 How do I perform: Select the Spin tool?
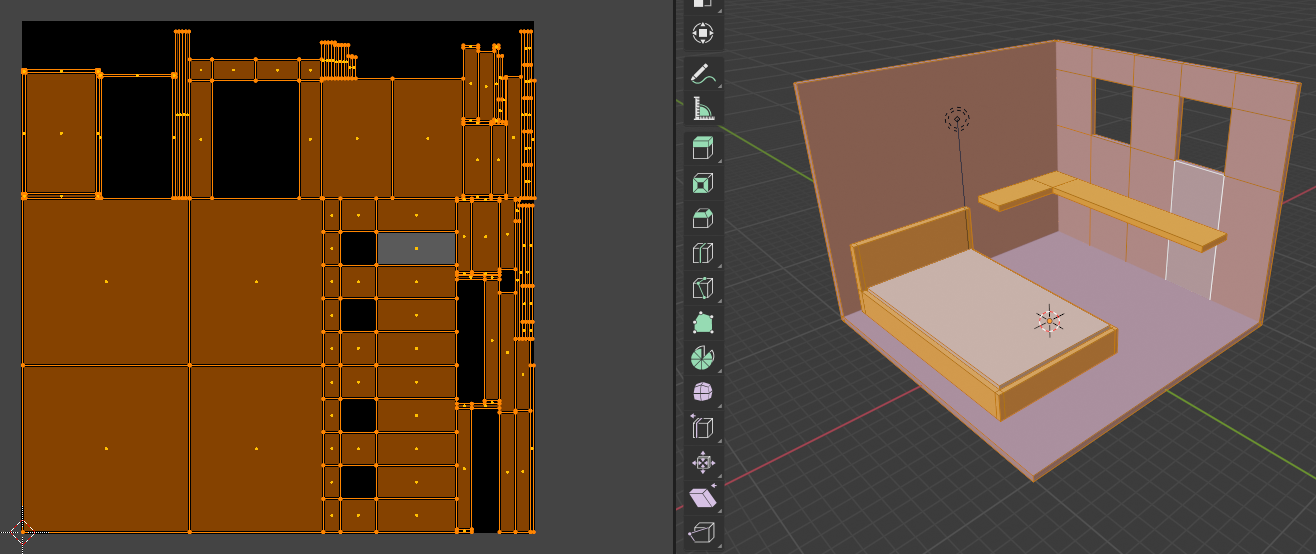(x=703, y=358)
